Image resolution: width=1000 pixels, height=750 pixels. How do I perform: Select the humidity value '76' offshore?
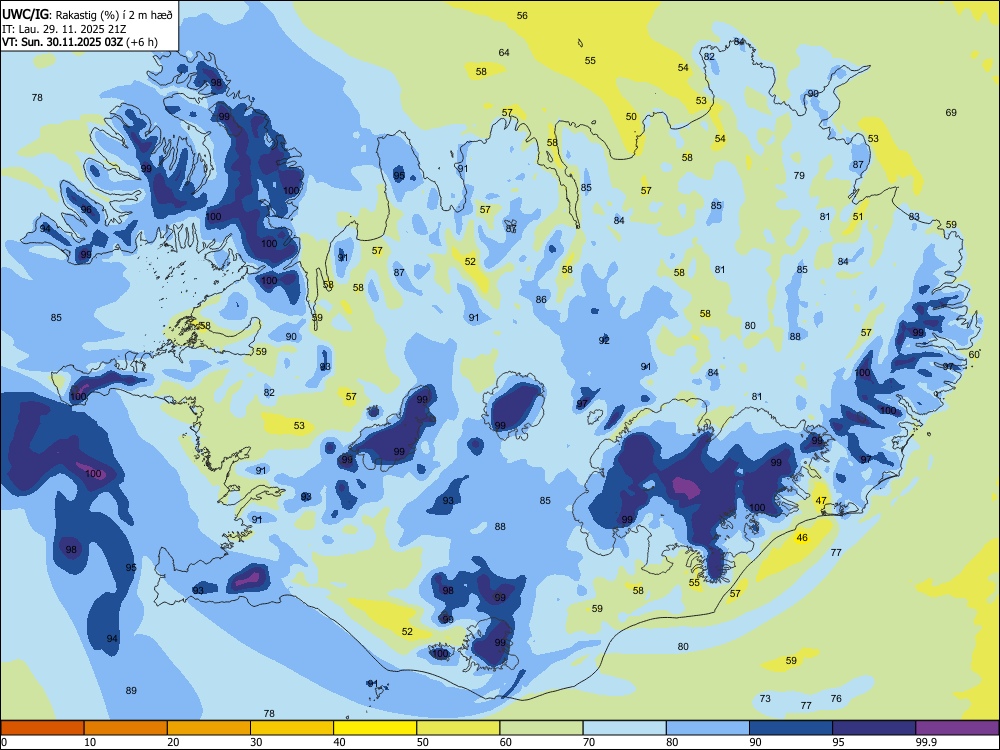click(836, 698)
